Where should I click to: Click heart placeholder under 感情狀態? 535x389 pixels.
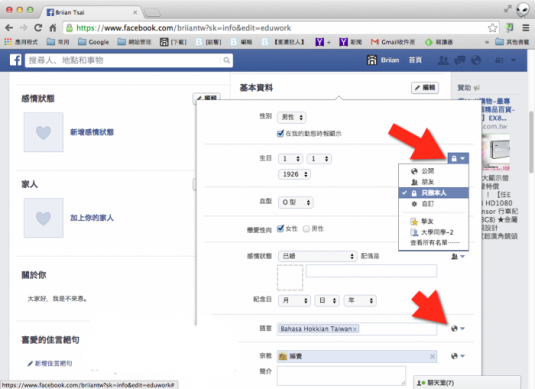(43, 132)
